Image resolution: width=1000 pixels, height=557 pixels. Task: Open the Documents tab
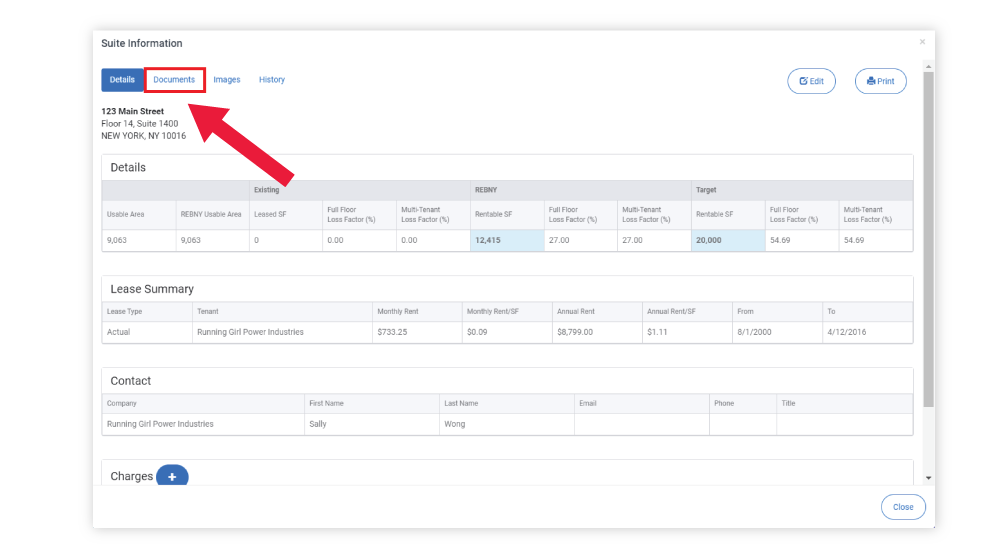click(174, 80)
